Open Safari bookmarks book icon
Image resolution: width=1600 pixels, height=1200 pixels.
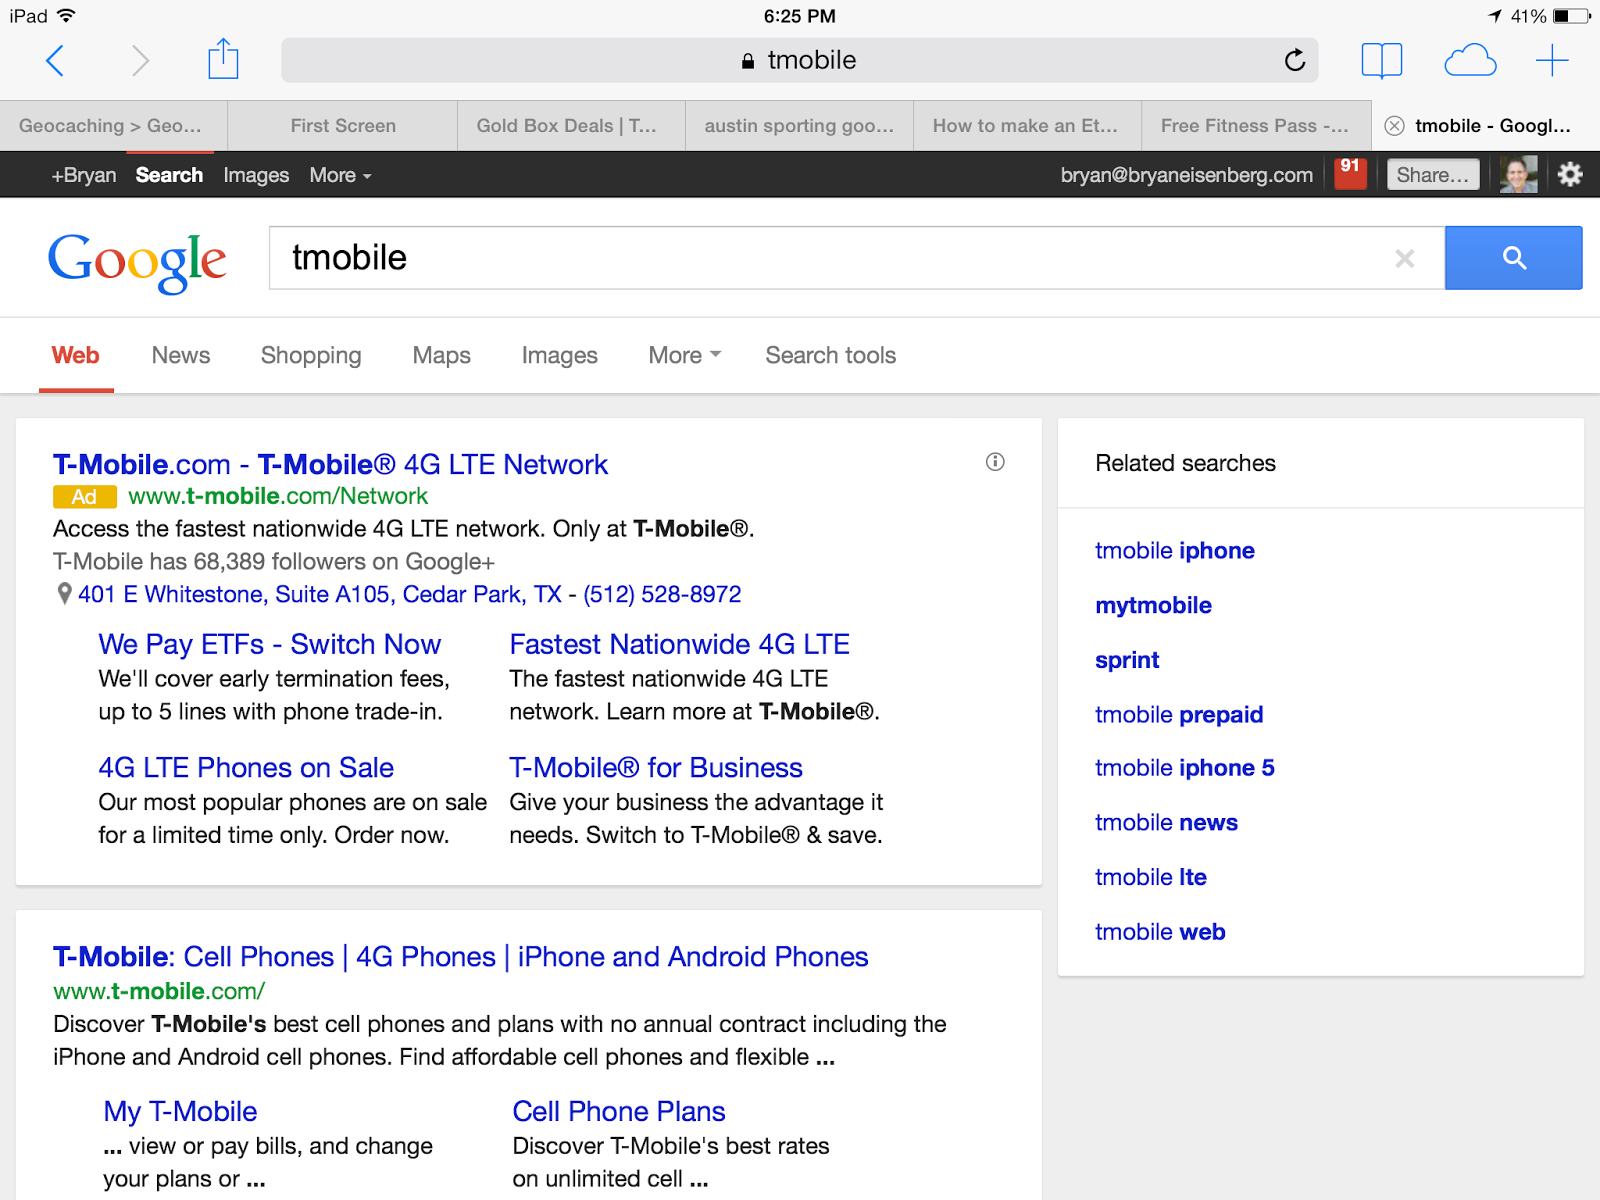click(1382, 61)
